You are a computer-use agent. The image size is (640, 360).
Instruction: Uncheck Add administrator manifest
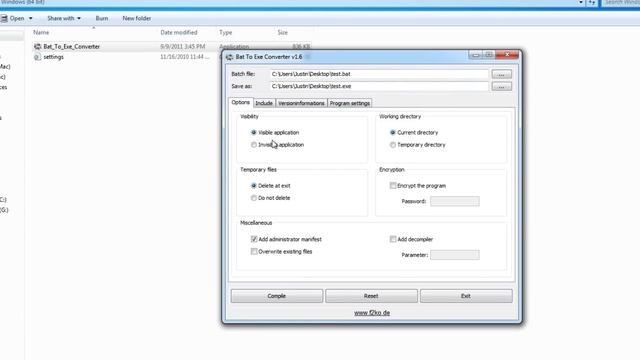254,239
